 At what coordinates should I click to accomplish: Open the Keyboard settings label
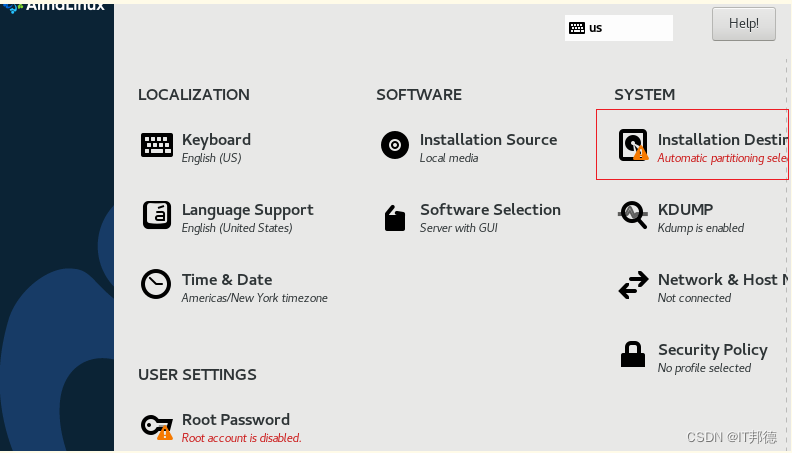pyautogui.click(x=216, y=140)
